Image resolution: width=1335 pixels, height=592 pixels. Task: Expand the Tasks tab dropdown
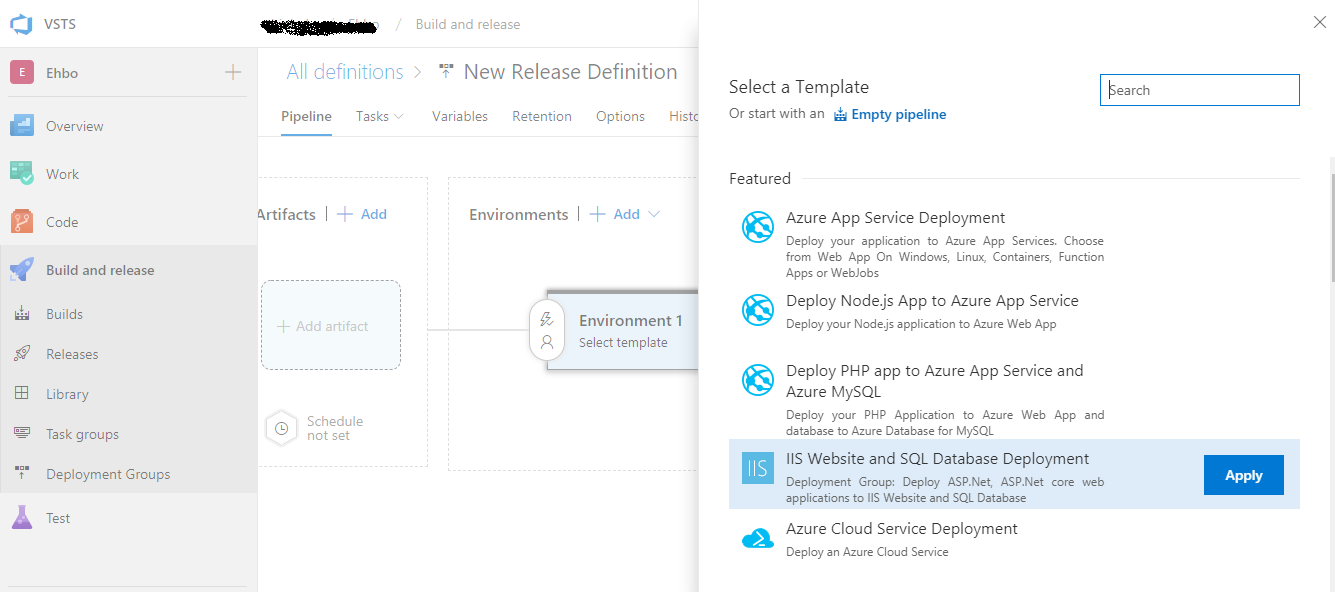(399, 116)
